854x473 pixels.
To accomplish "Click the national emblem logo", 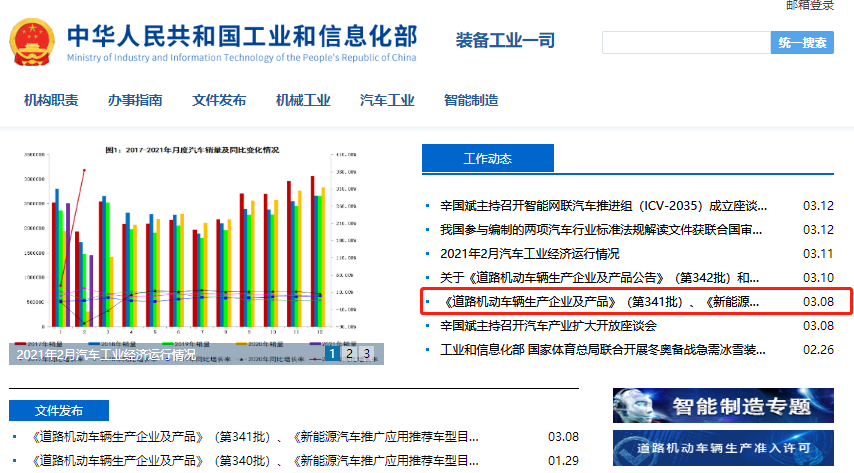I will pos(32,42).
